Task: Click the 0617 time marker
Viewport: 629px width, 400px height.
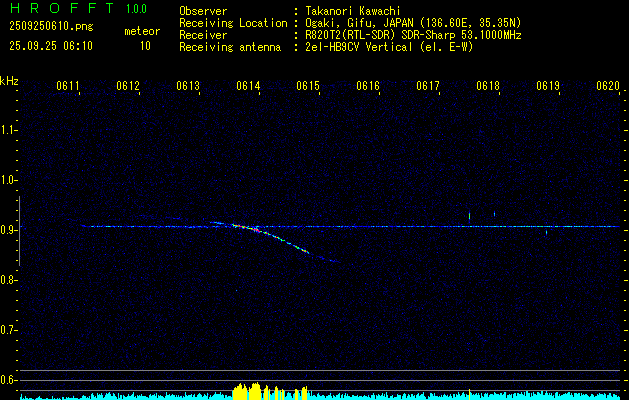Action: click(x=428, y=86)
